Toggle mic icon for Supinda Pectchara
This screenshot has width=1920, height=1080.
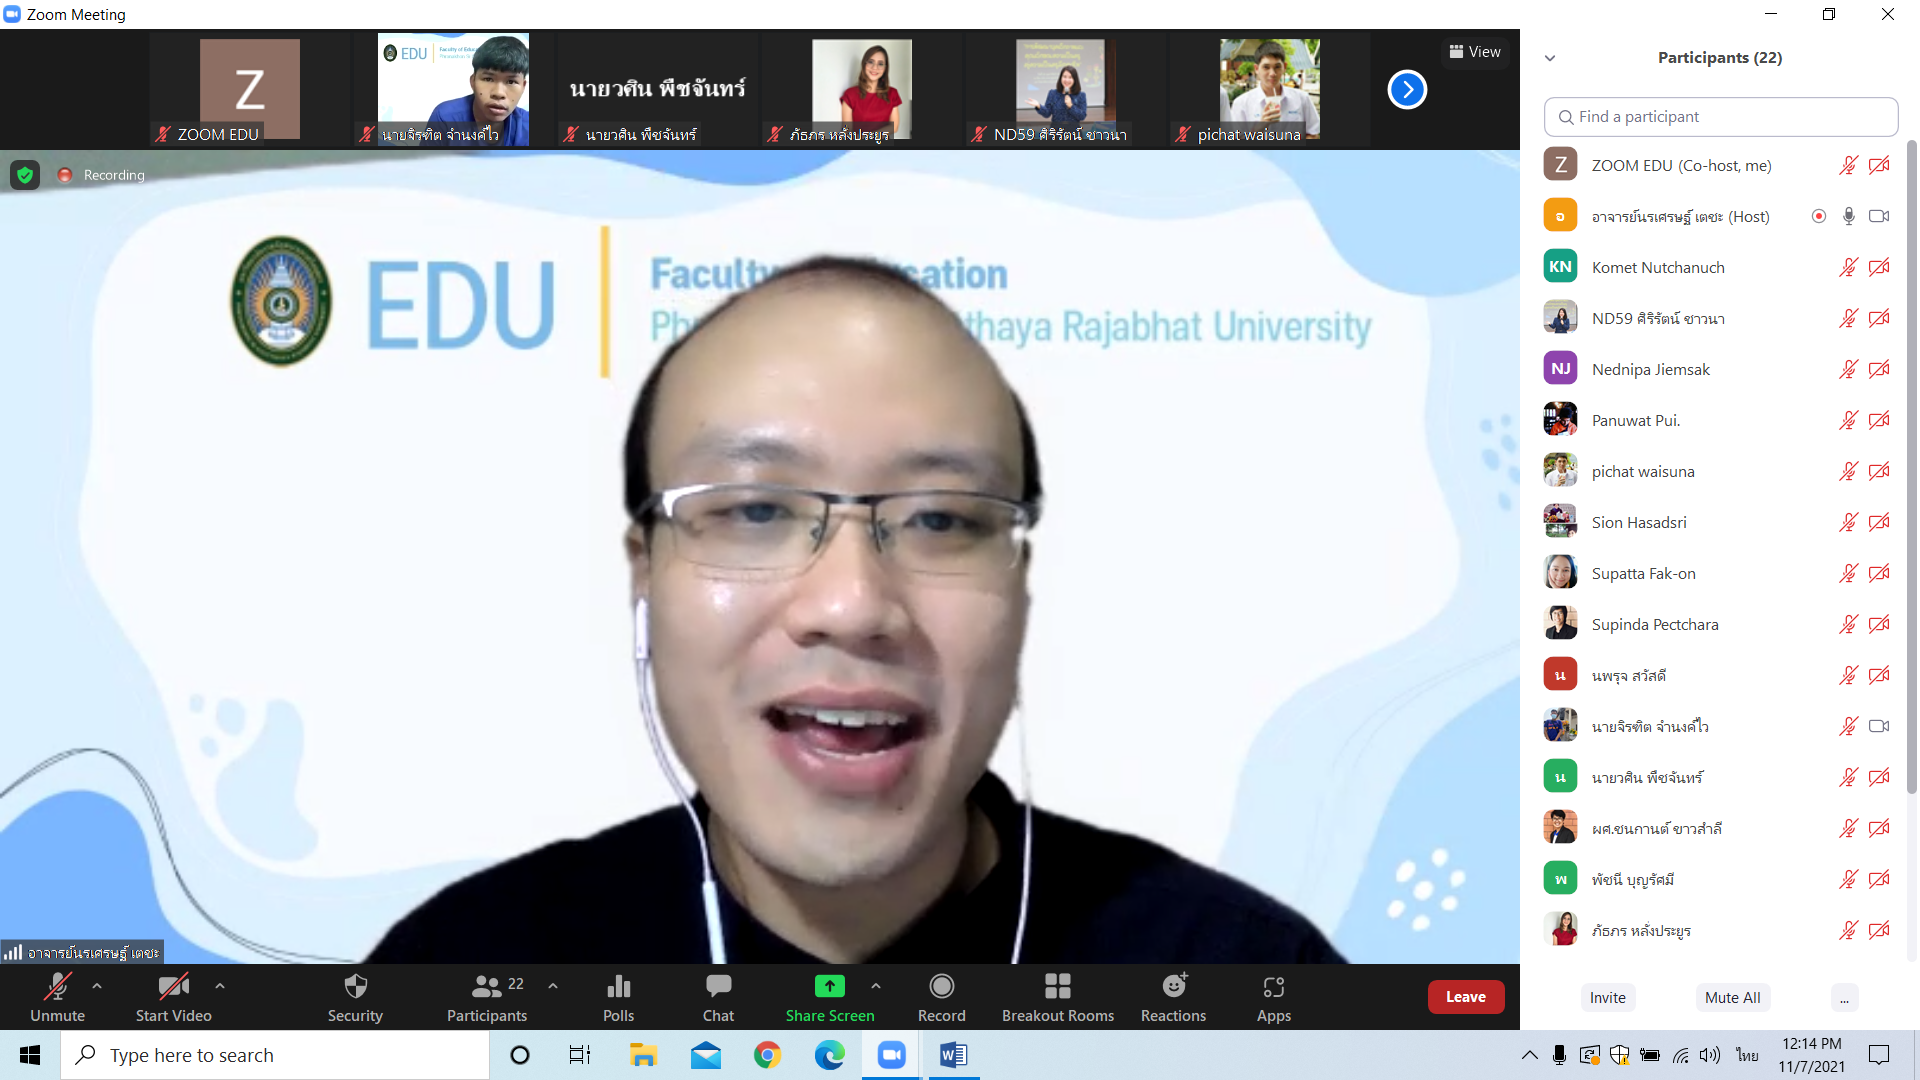coord(1848,624)
